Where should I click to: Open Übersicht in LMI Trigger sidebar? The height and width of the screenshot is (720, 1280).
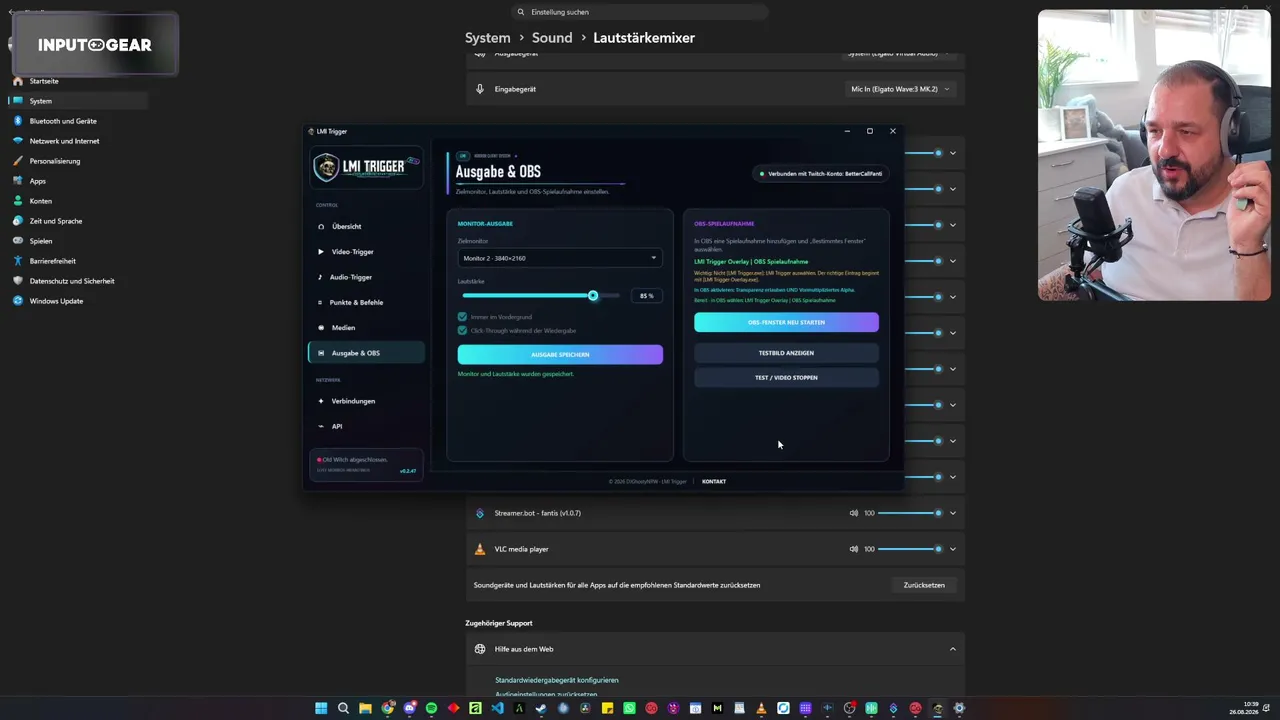click(x=366, y=226)
